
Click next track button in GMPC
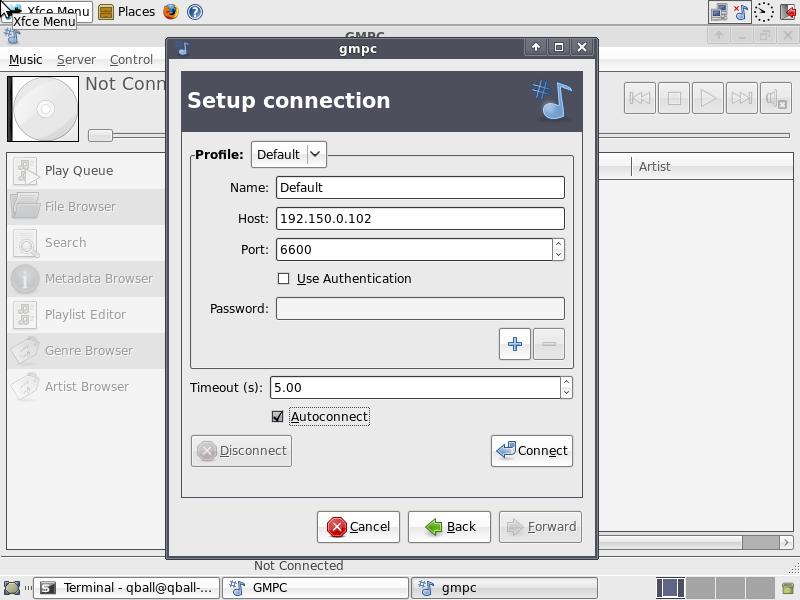point(741,98)
